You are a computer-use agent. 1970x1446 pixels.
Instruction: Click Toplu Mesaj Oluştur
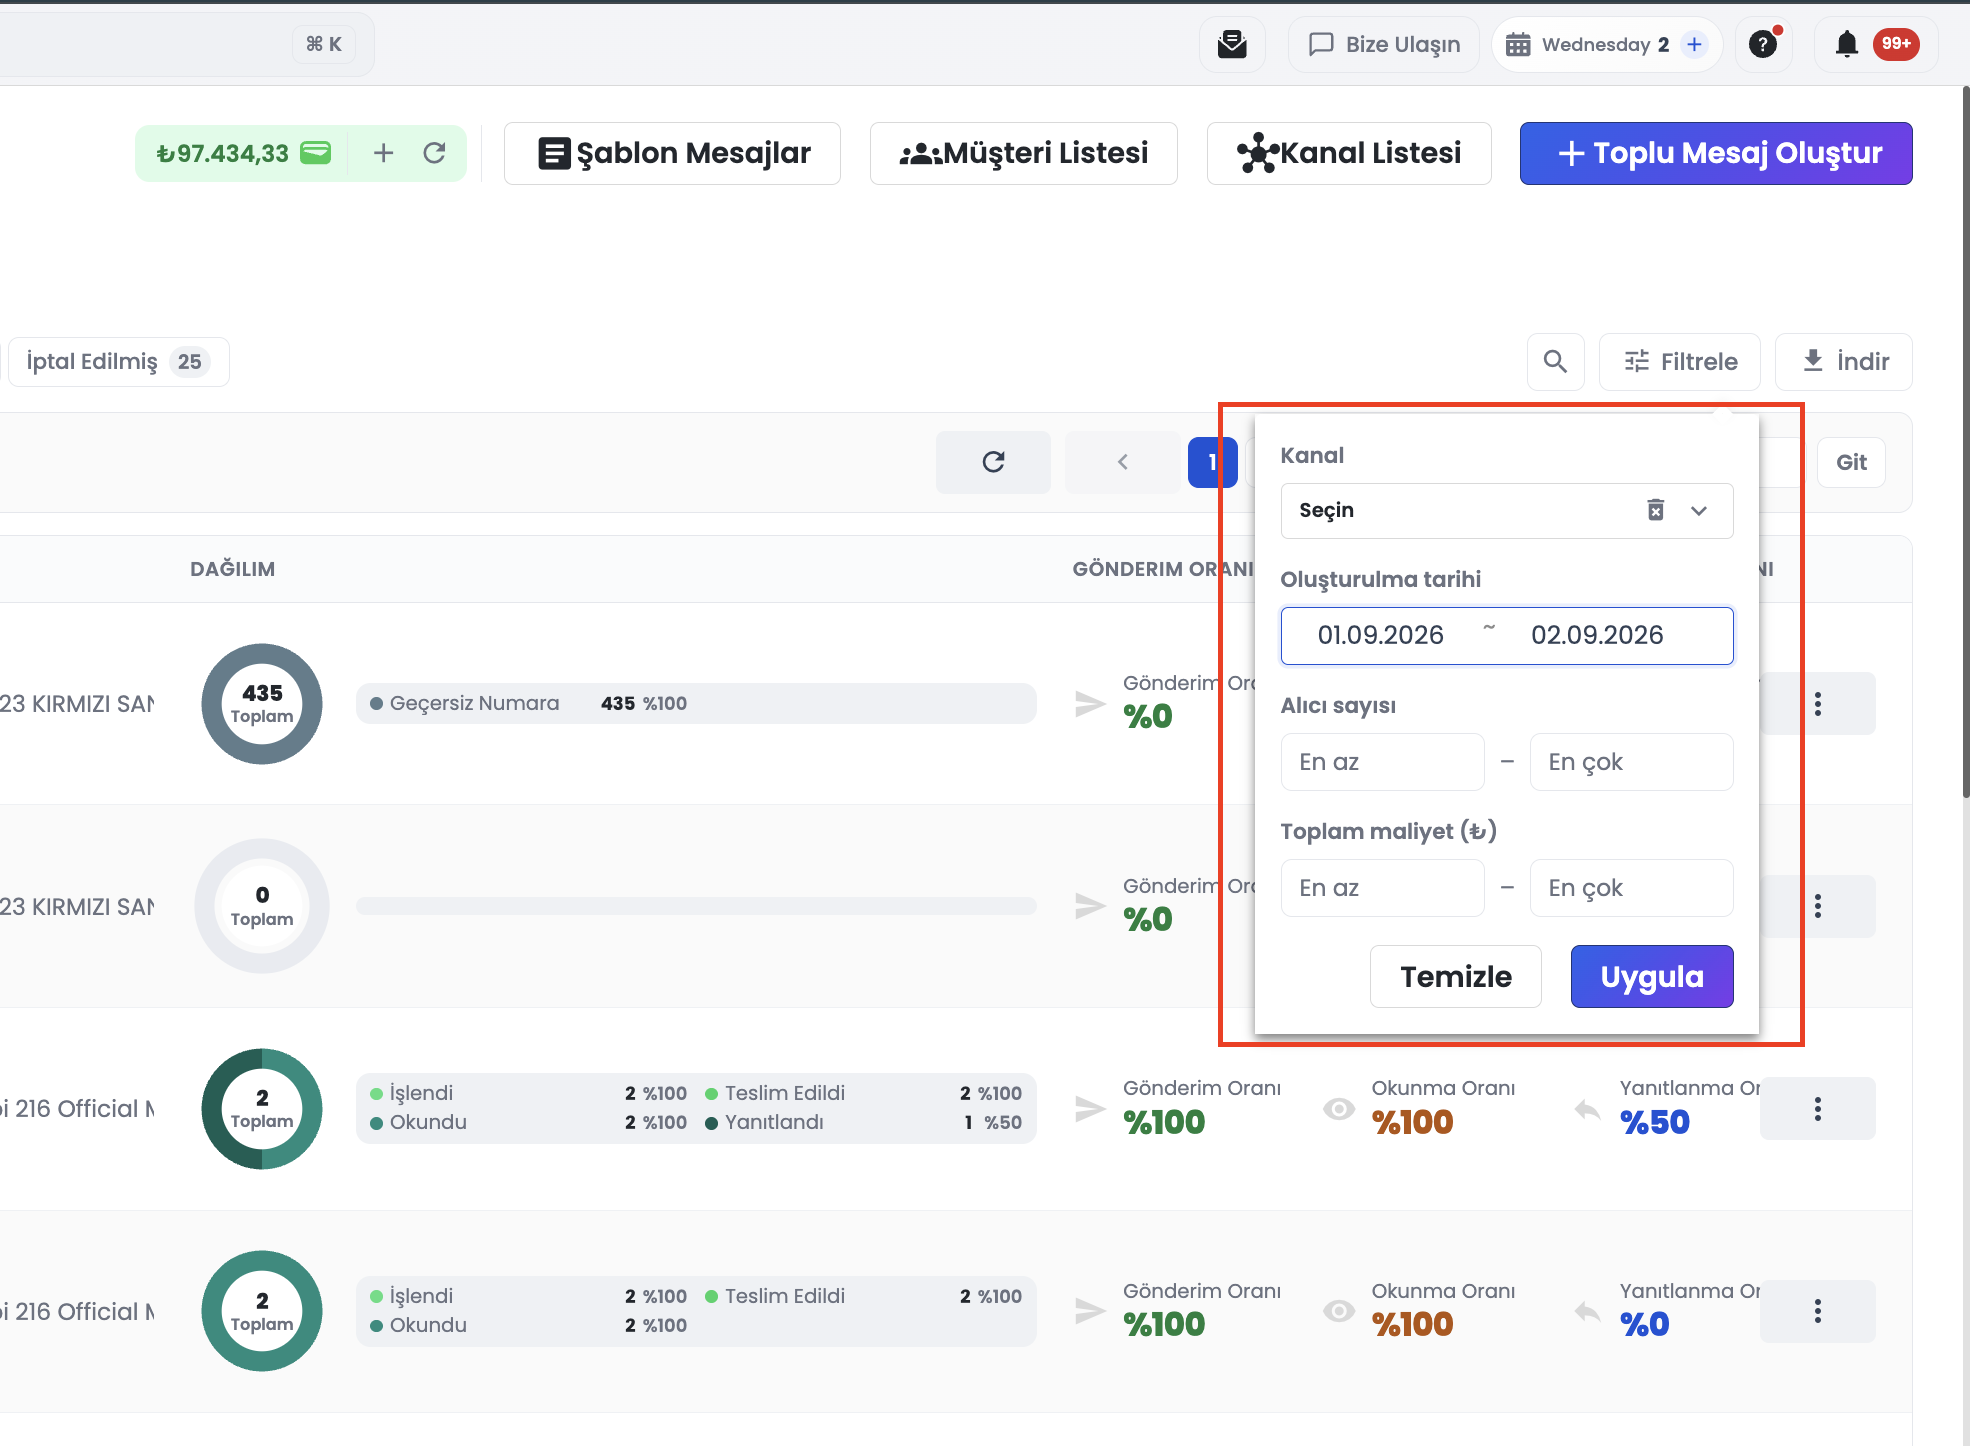pos(1716,153)
